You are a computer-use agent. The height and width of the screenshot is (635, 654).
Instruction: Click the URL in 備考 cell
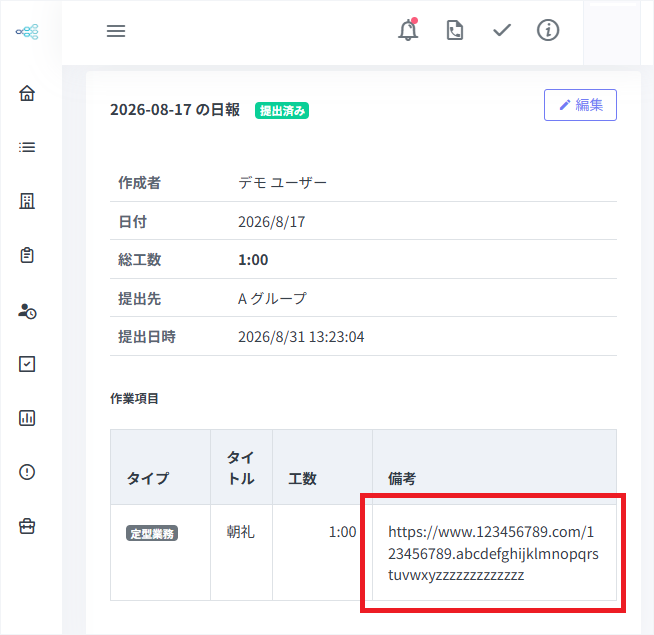pyautogui.click(x=493, y=553)
